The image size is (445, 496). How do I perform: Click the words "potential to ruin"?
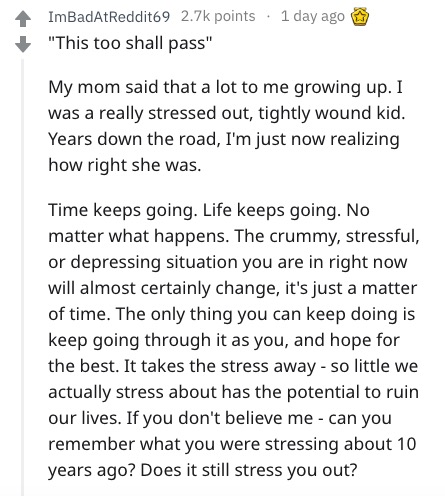click(x=353, y=392)
